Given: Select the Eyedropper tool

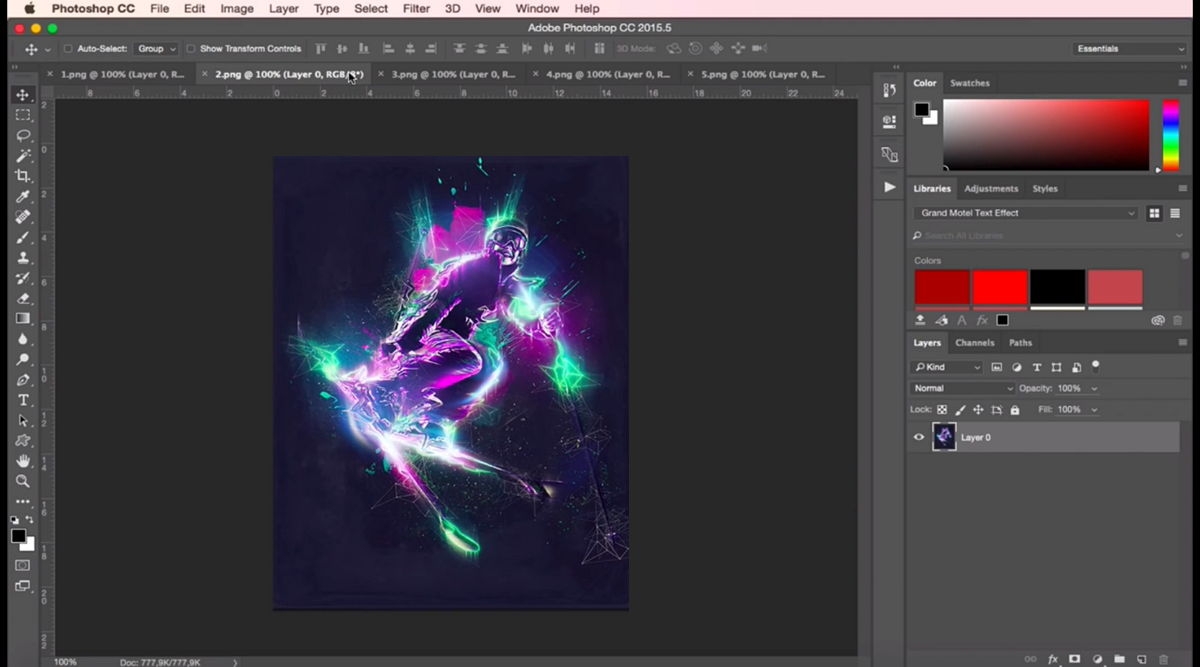Looking at the screenshot, I should click(23, 196).
